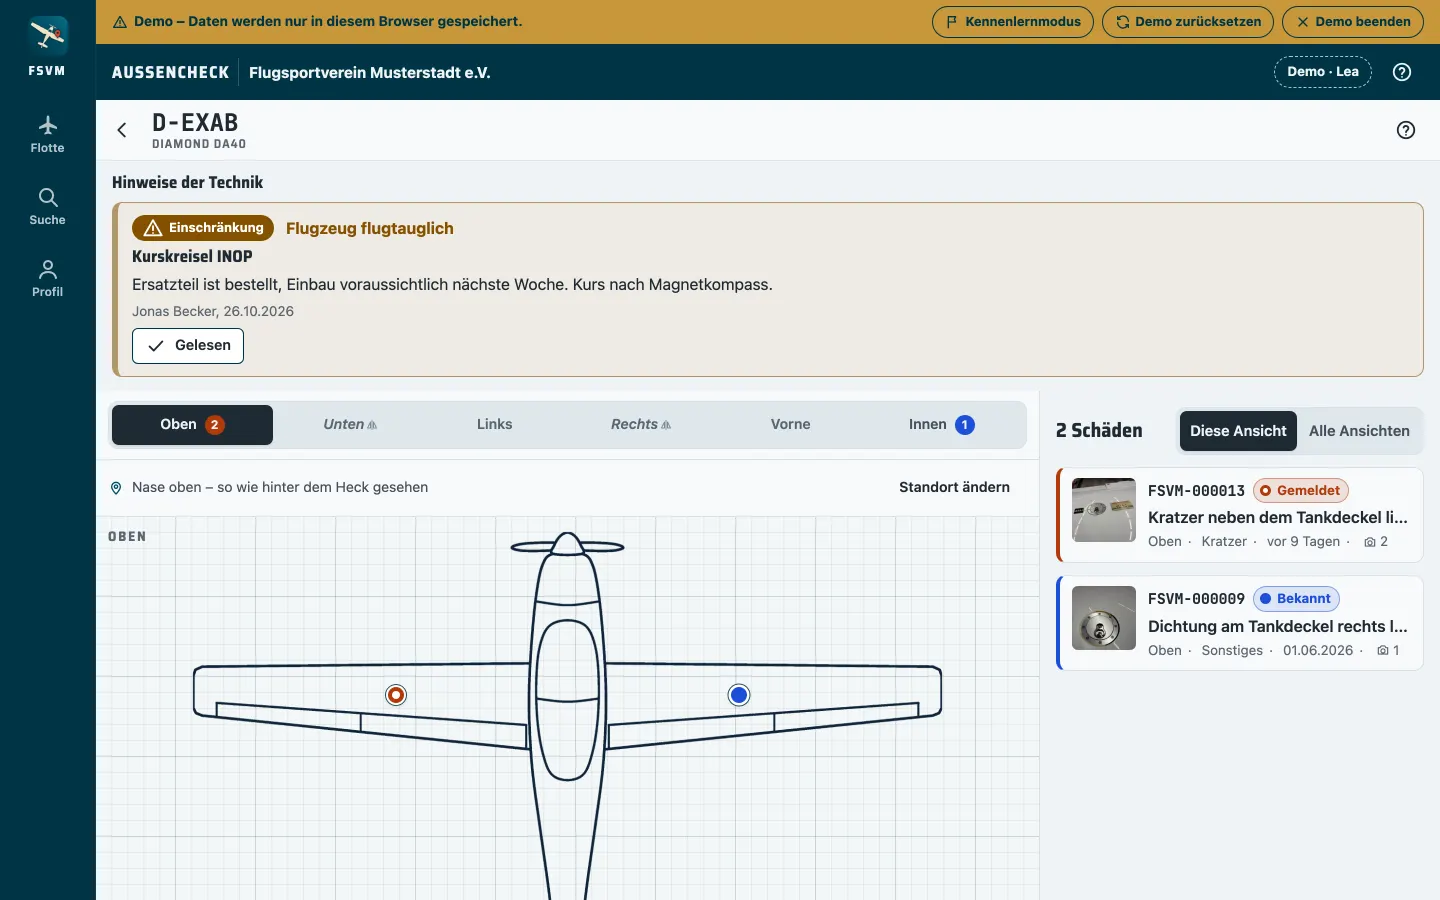This screenshot has height=900, width=1440.
Task: Open thumbnail of damage FSVM-000009
Action: 1104,618
